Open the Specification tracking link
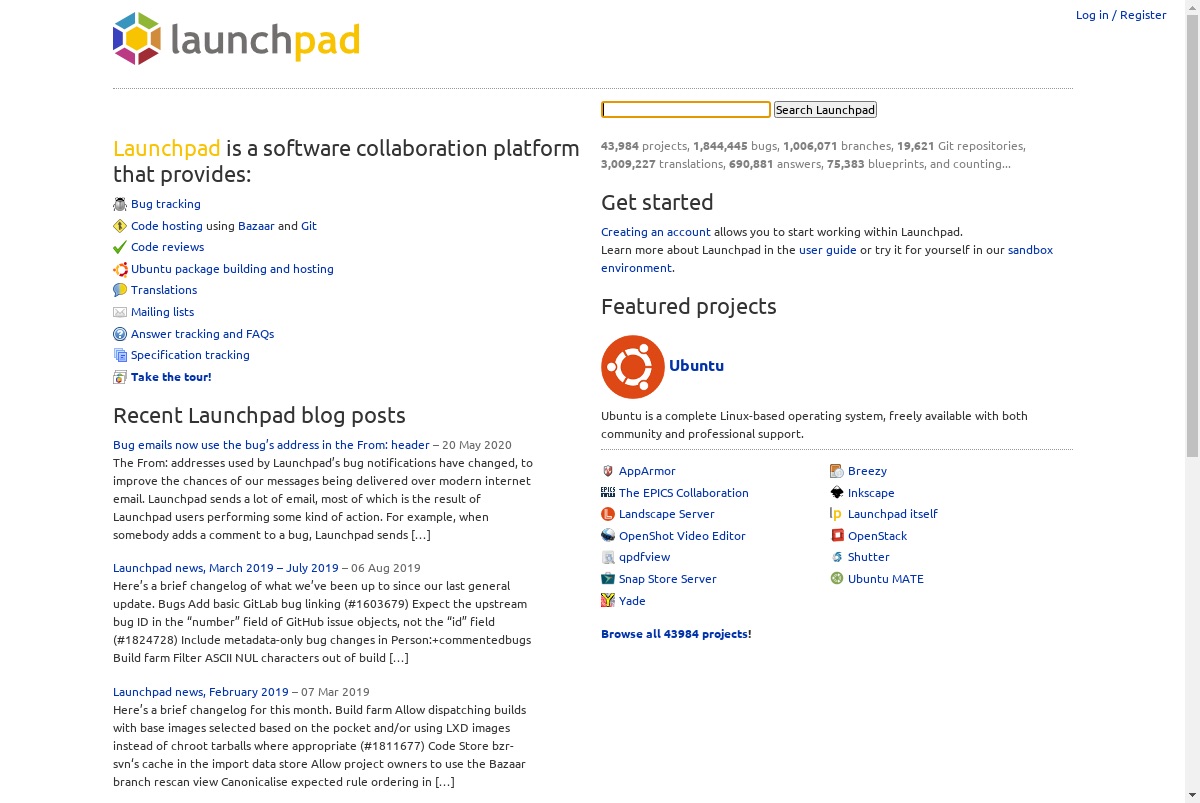 (190, 355)
